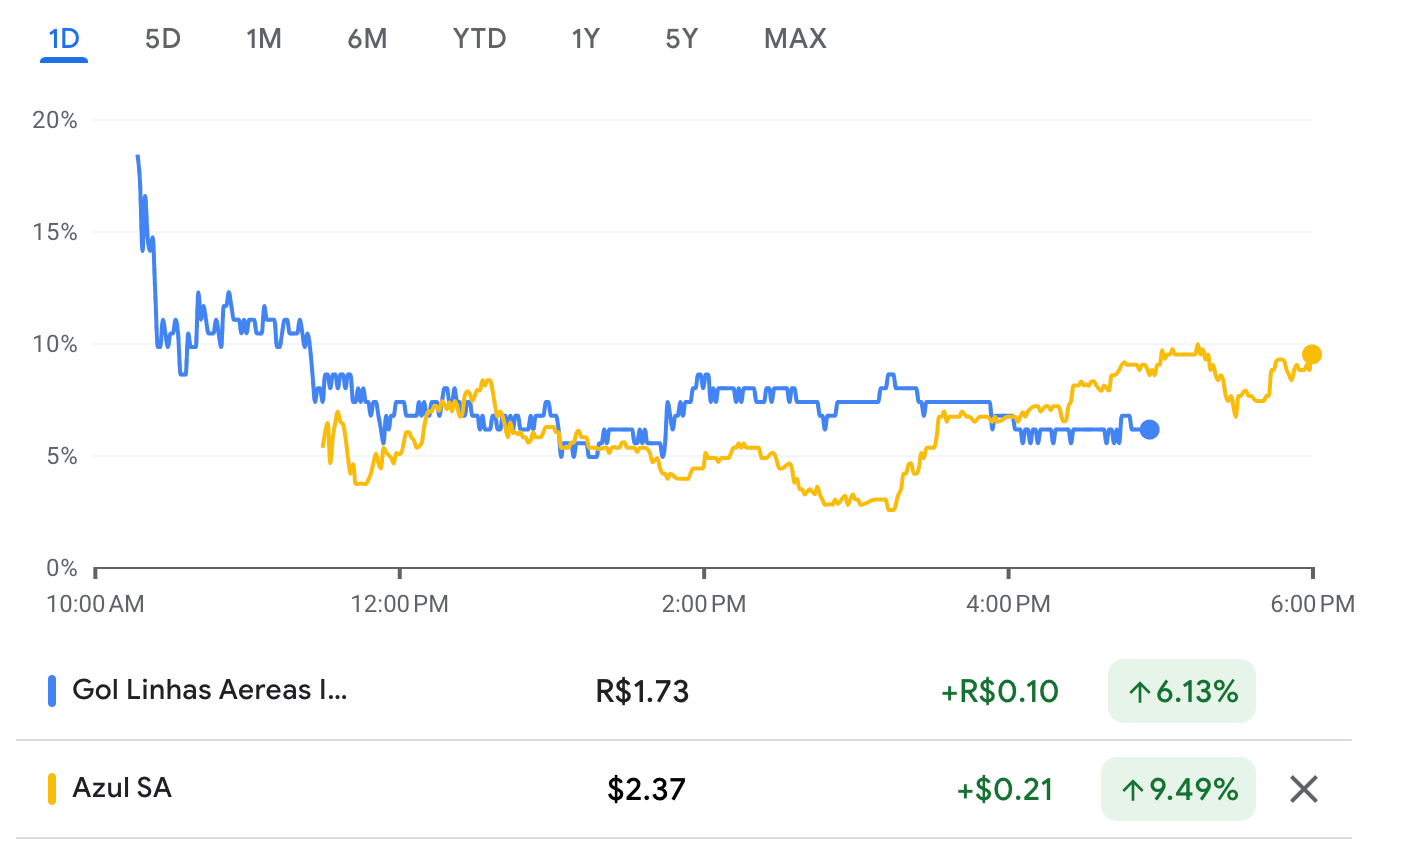Click the 0% y-axis label

[61, 568]
